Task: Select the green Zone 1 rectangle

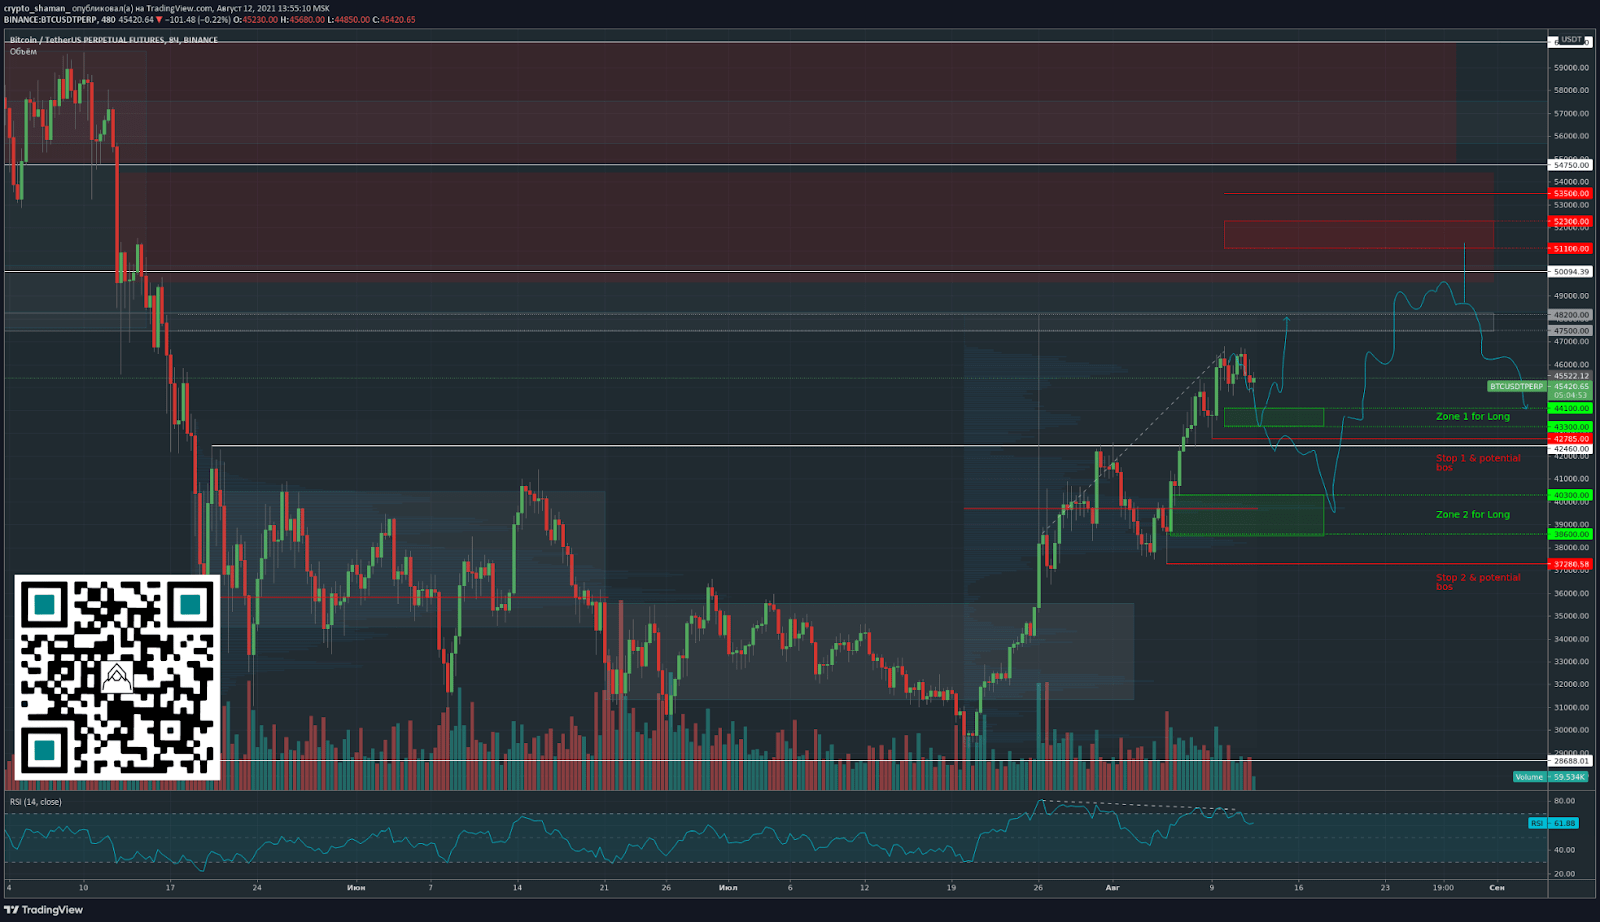Action: coord(1273,417)
